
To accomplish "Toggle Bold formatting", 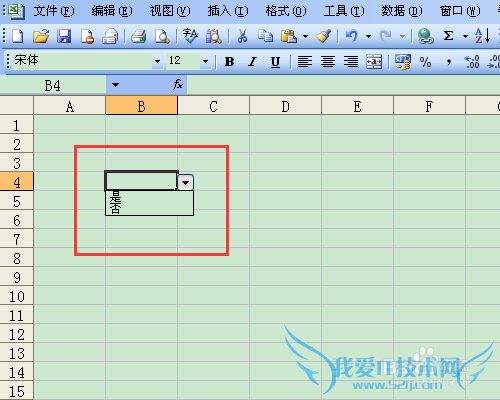I will pyautogui.click(x=229, y=62).
